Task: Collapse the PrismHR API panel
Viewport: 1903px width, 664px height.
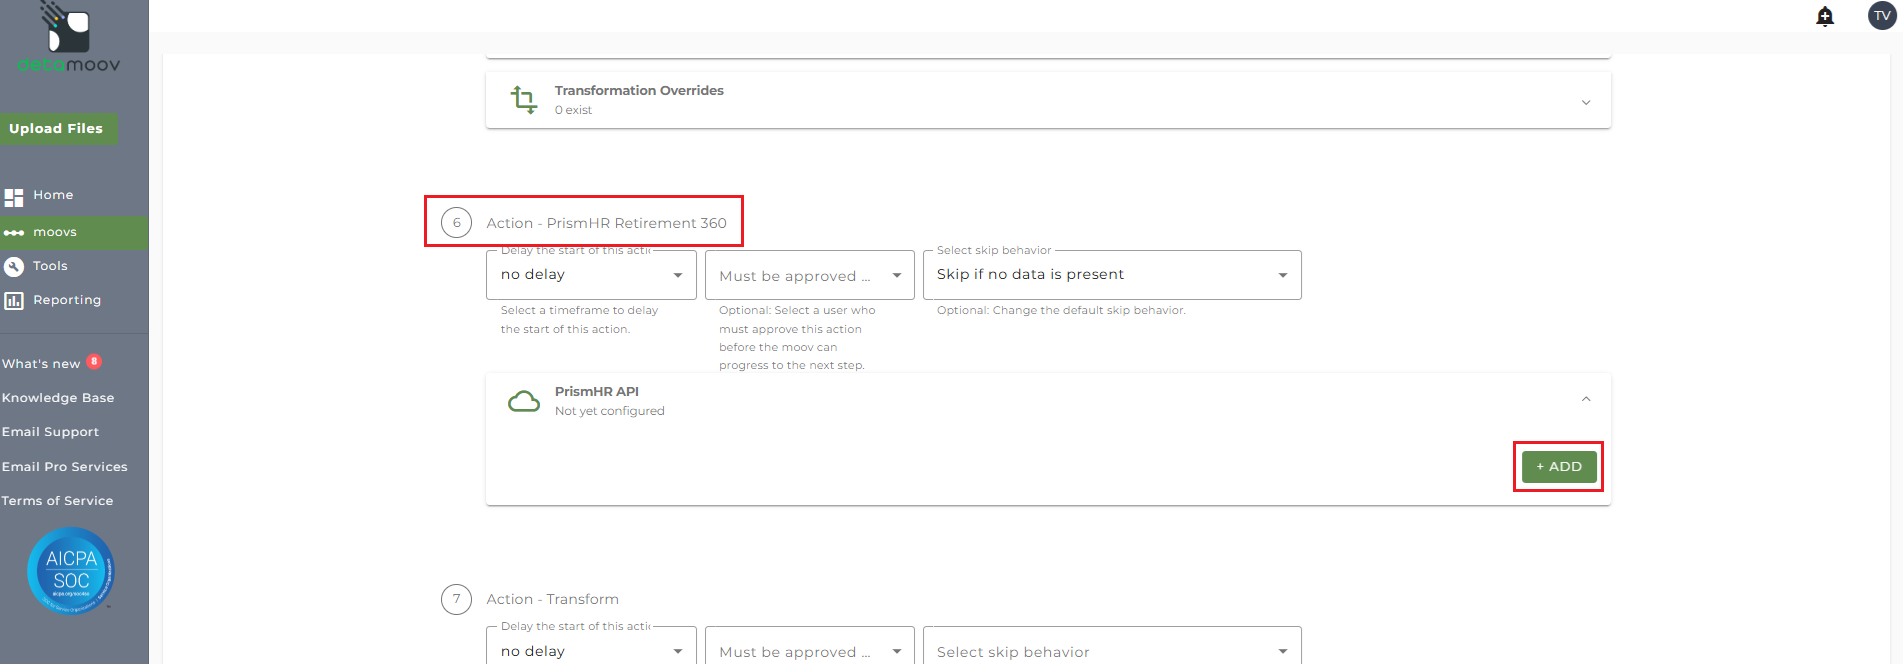Action: point(1586,399)
